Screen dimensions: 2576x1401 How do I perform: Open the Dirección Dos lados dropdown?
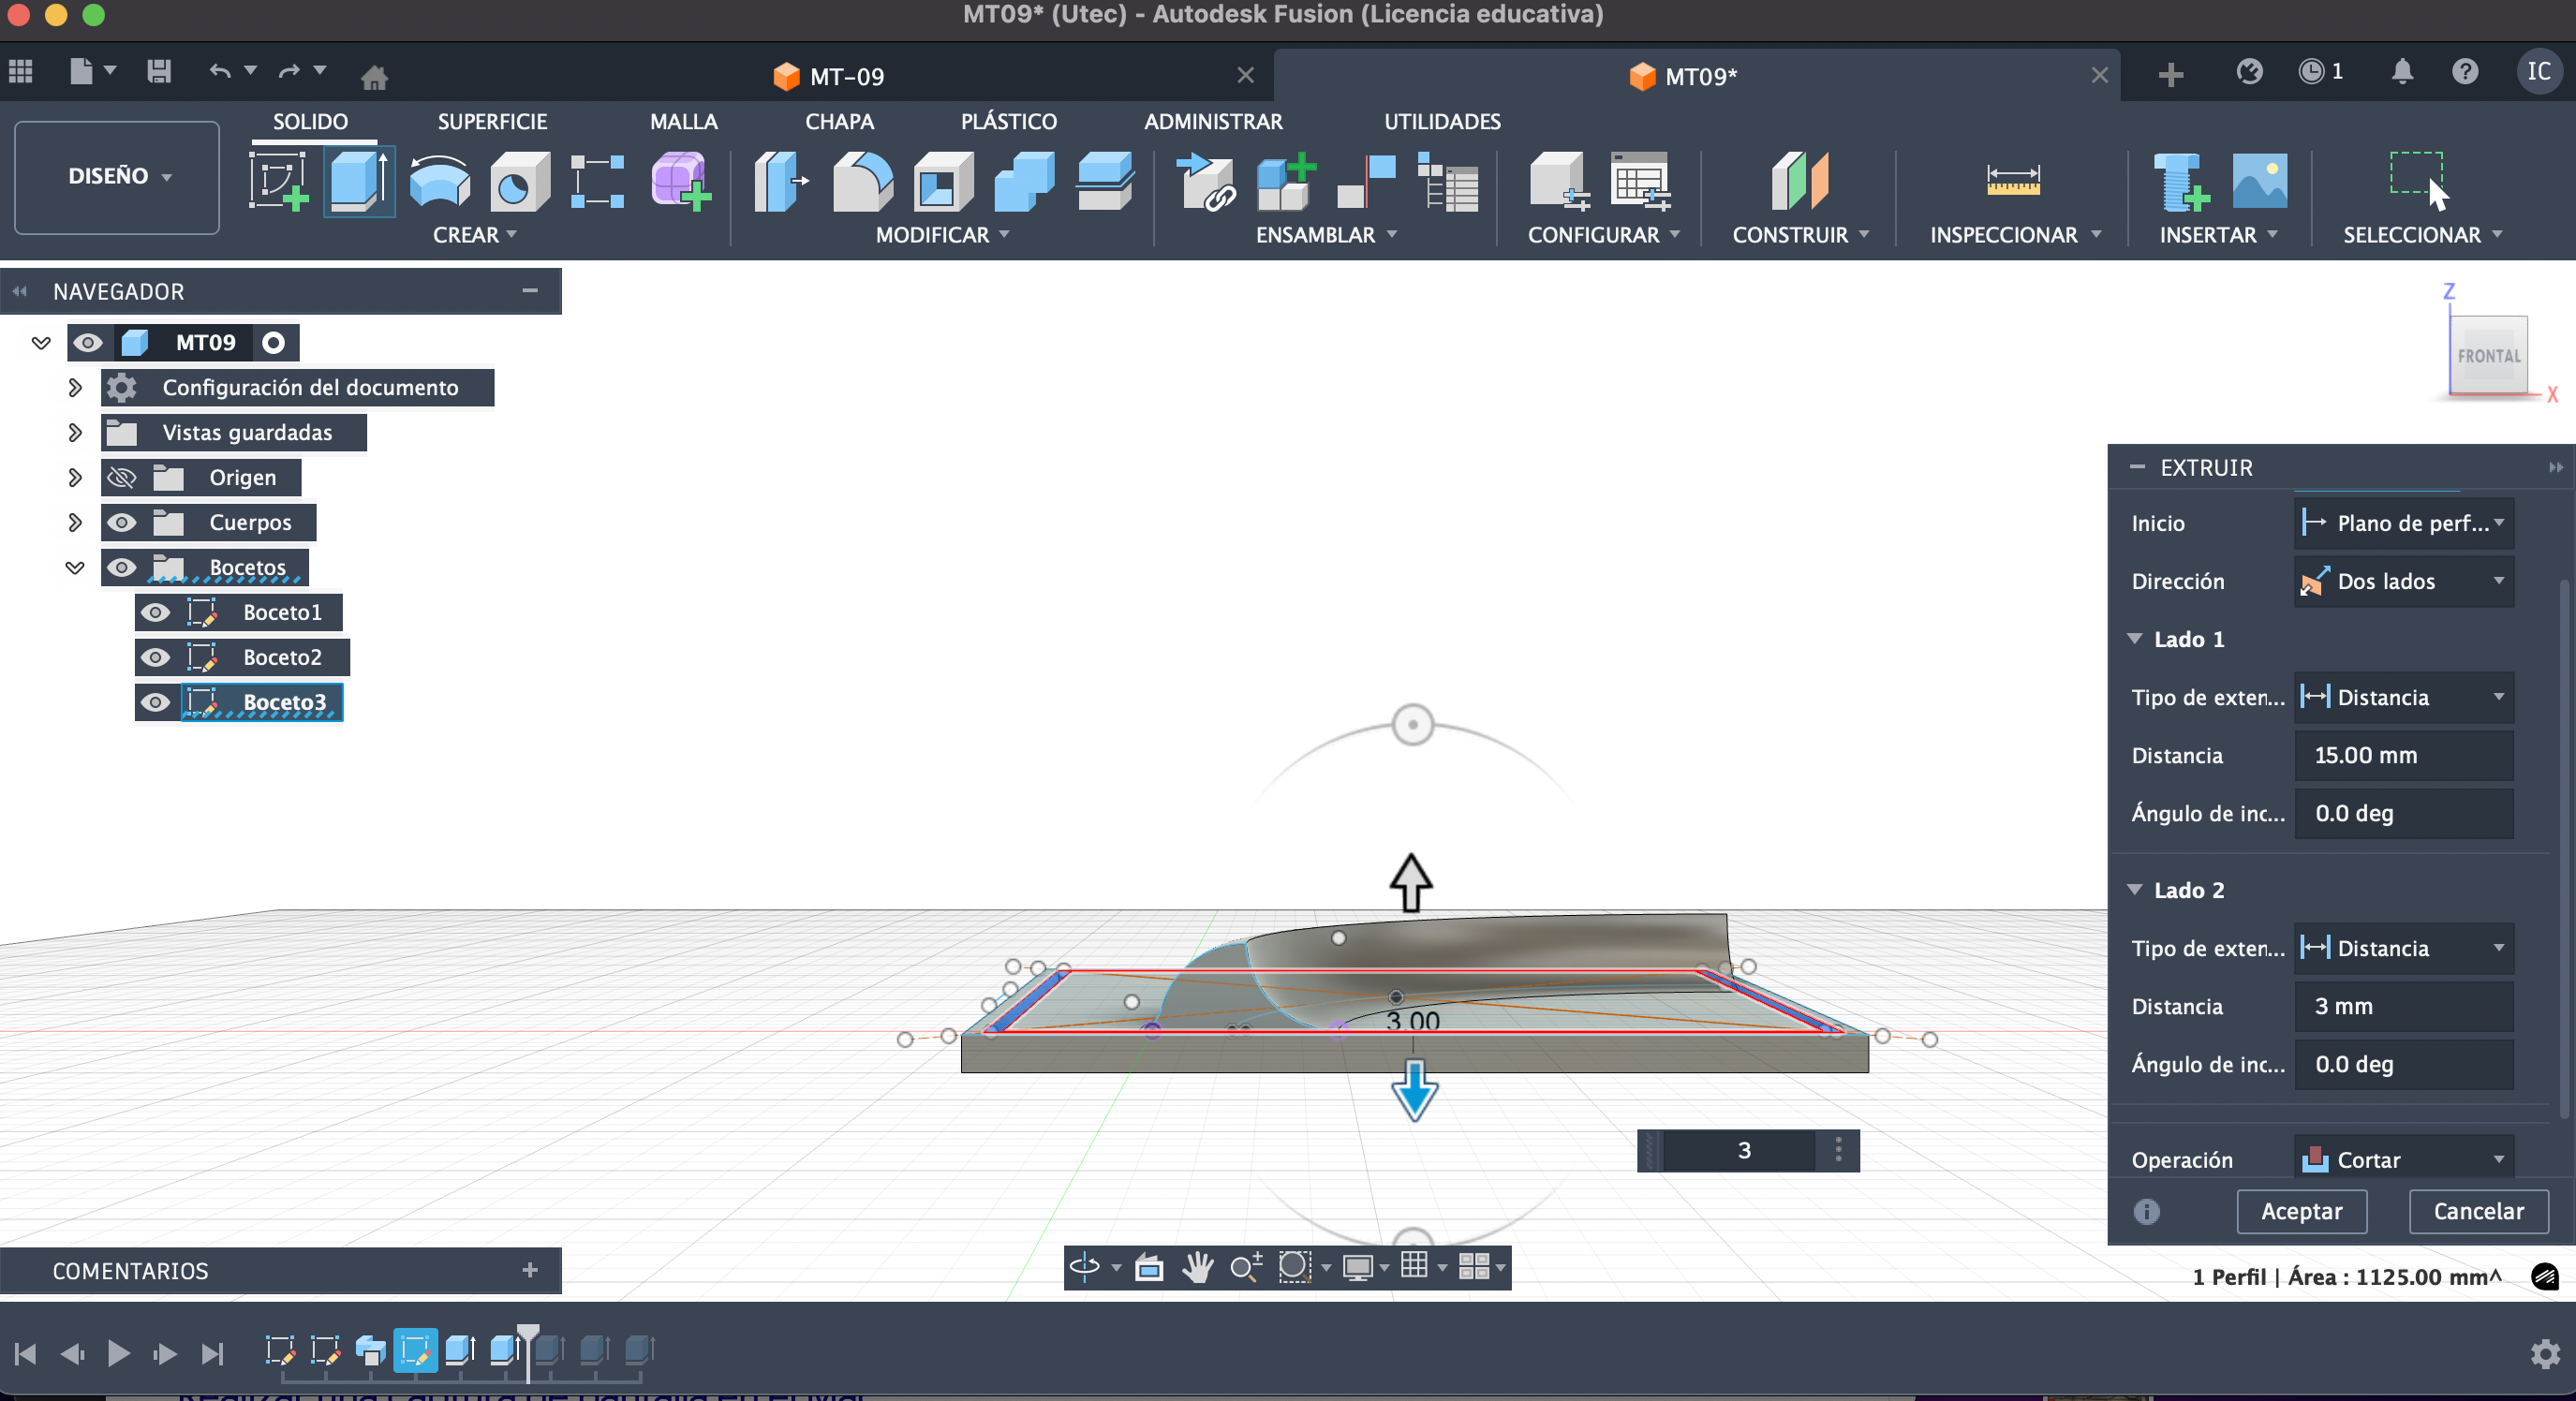[x=2403, y=581]
